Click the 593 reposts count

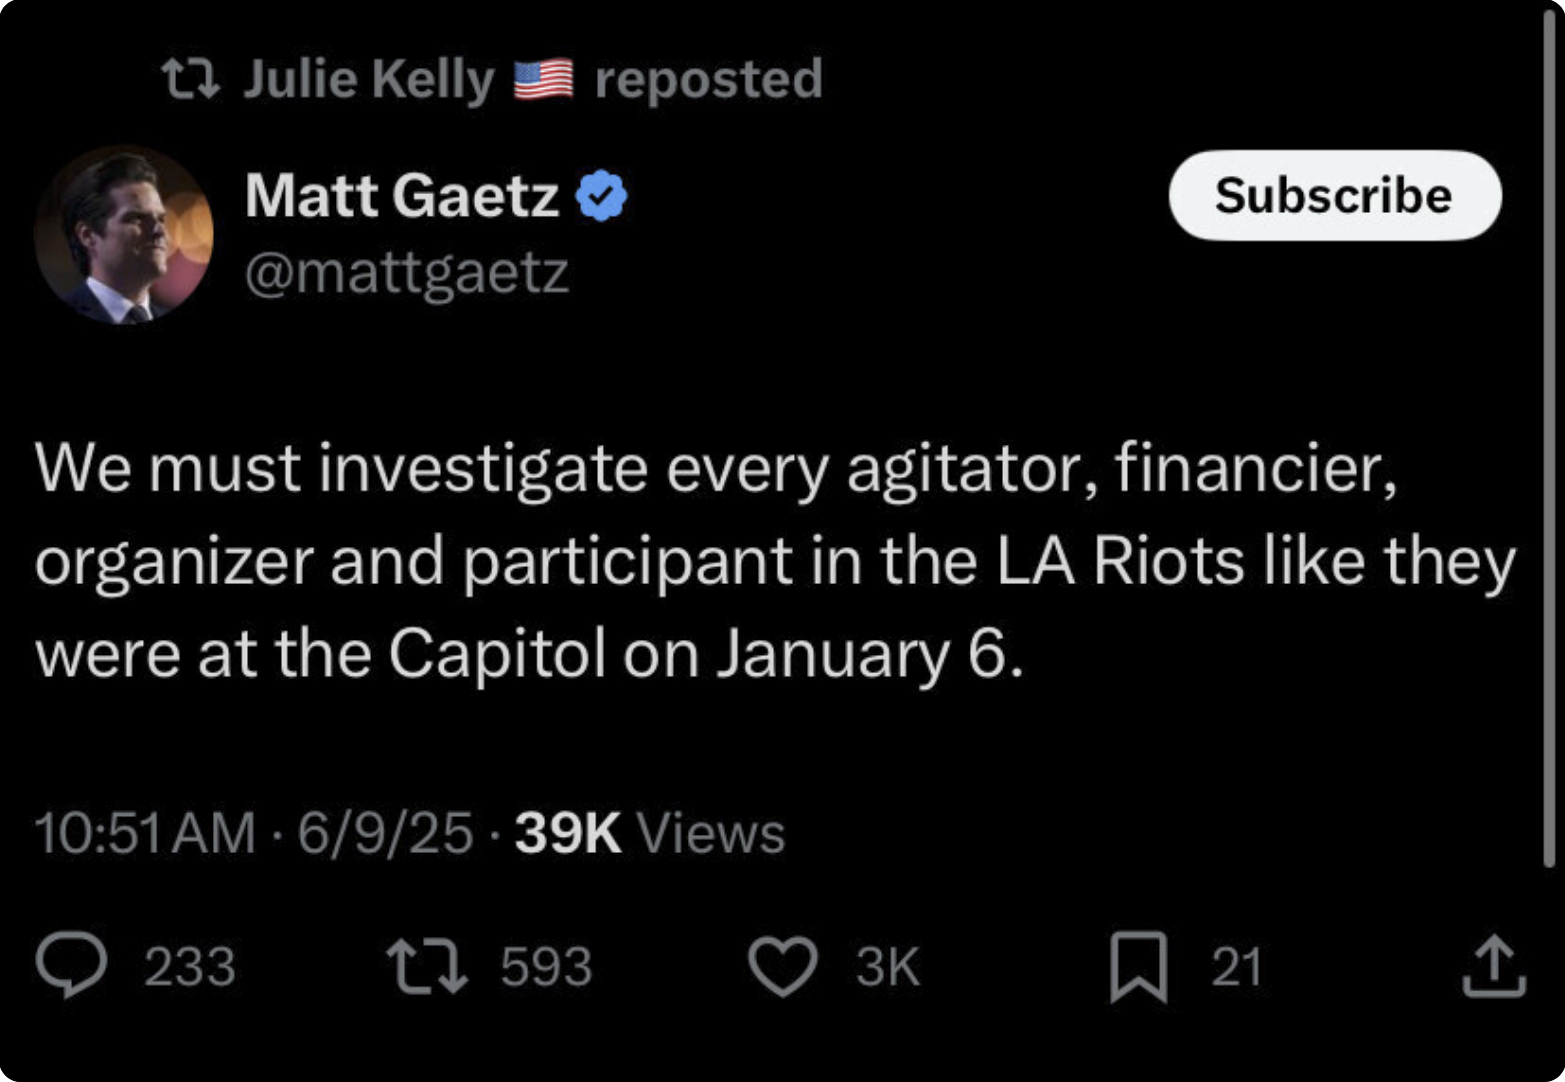click(546, 967)
